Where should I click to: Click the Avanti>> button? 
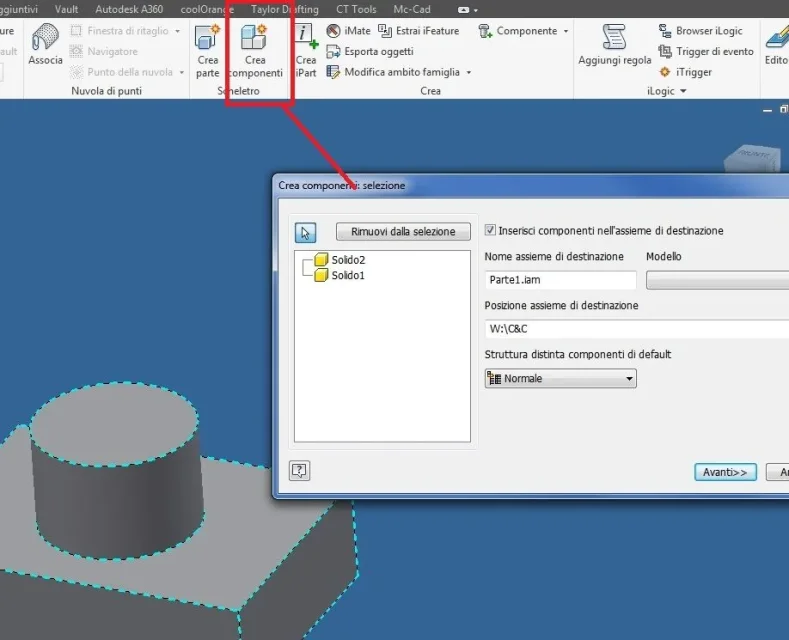point(725,472)
